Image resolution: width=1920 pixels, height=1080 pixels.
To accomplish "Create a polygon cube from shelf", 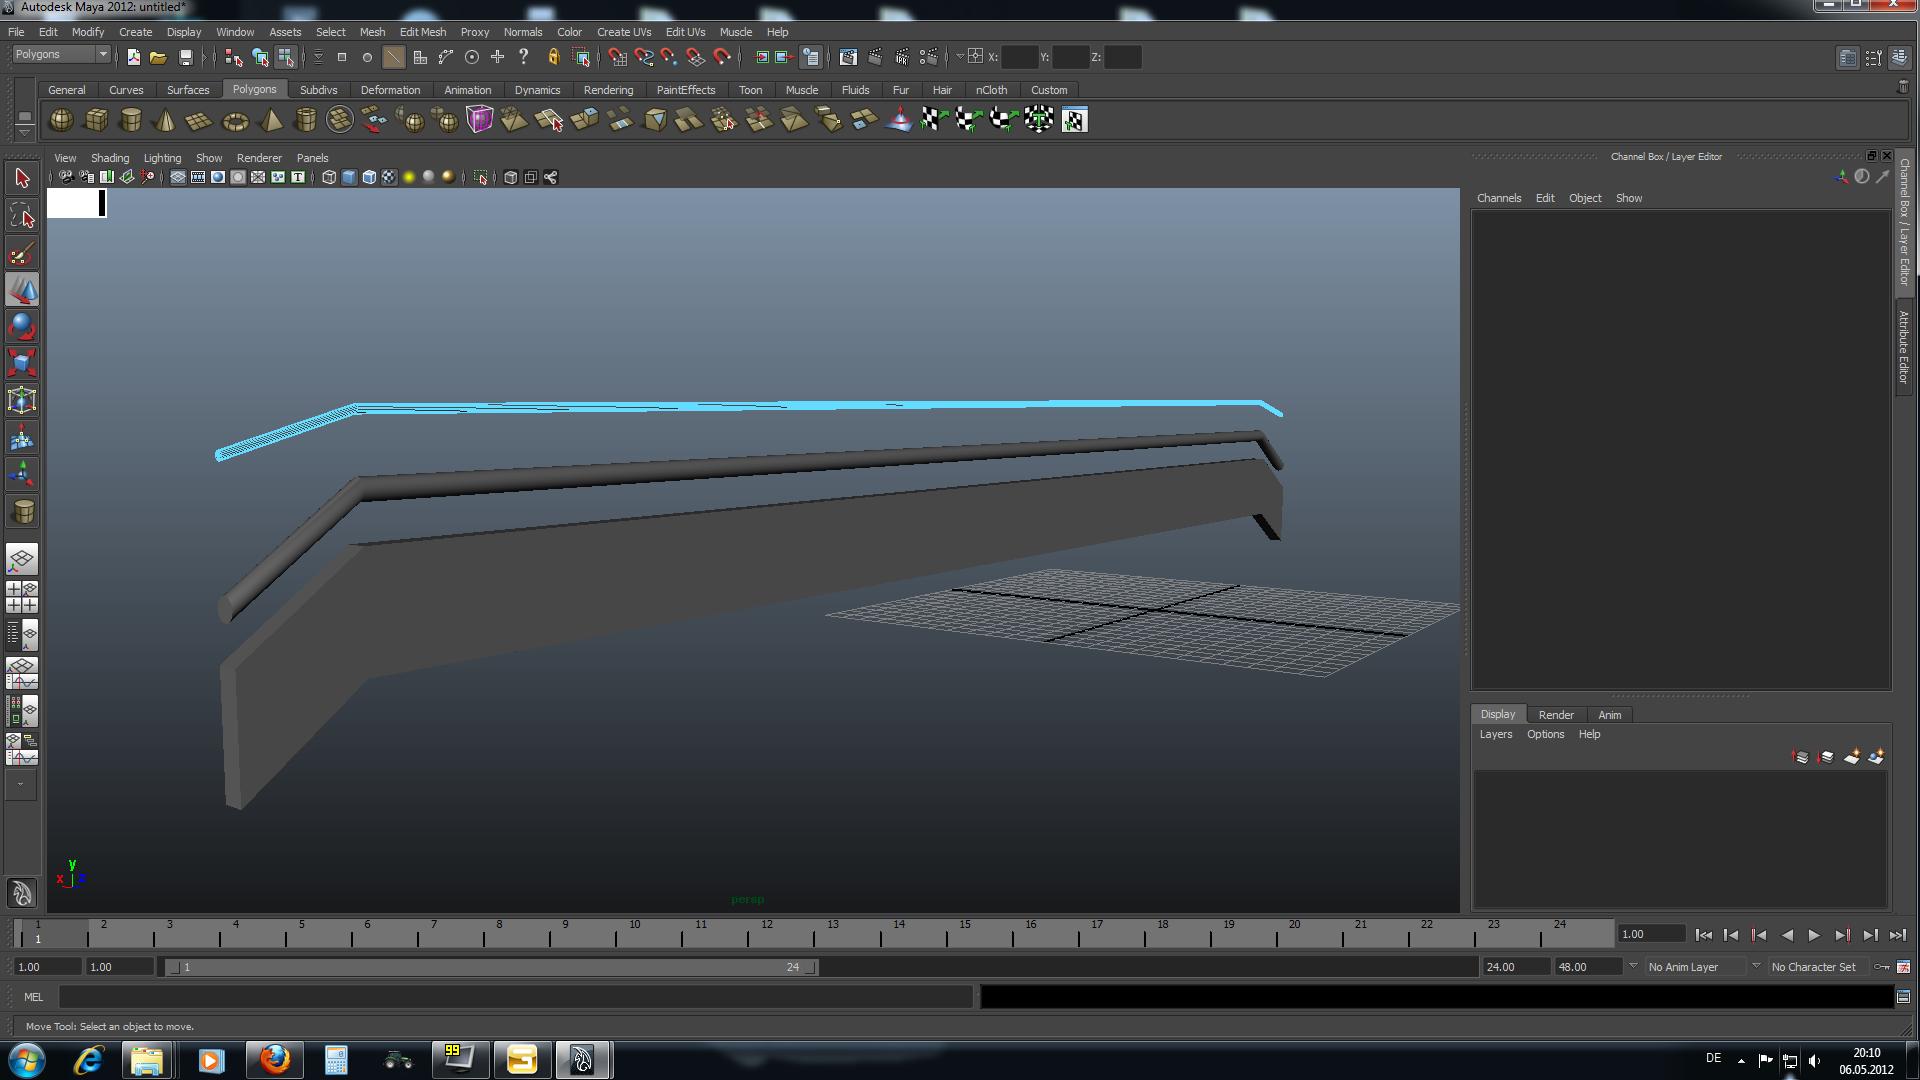I will (x=97, y=120).
